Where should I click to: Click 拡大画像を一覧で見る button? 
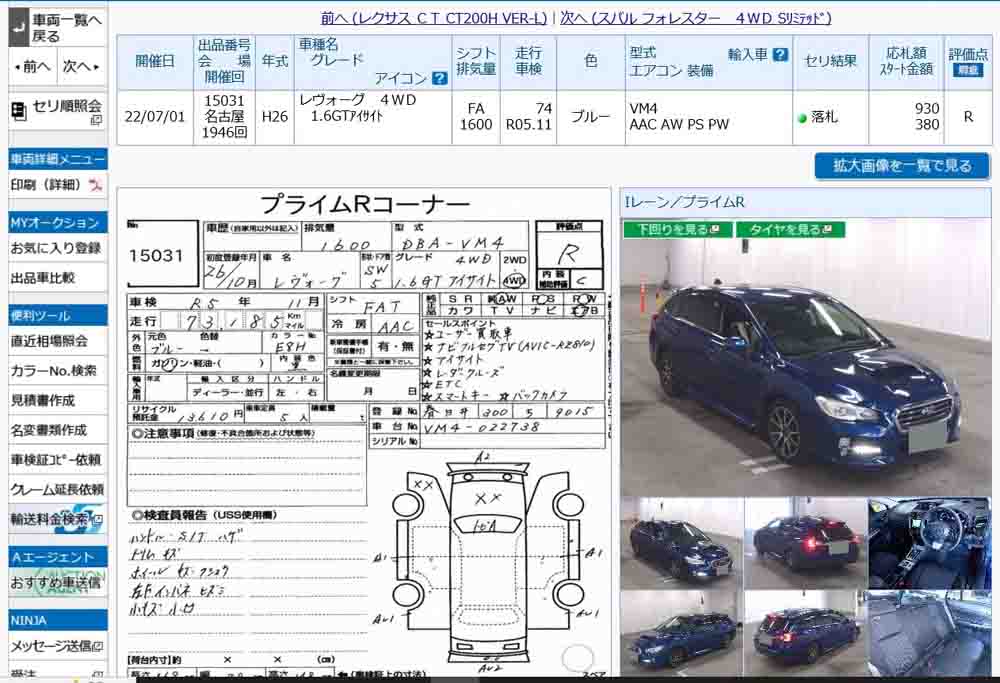pyautogui.click(x=902, y=166)
